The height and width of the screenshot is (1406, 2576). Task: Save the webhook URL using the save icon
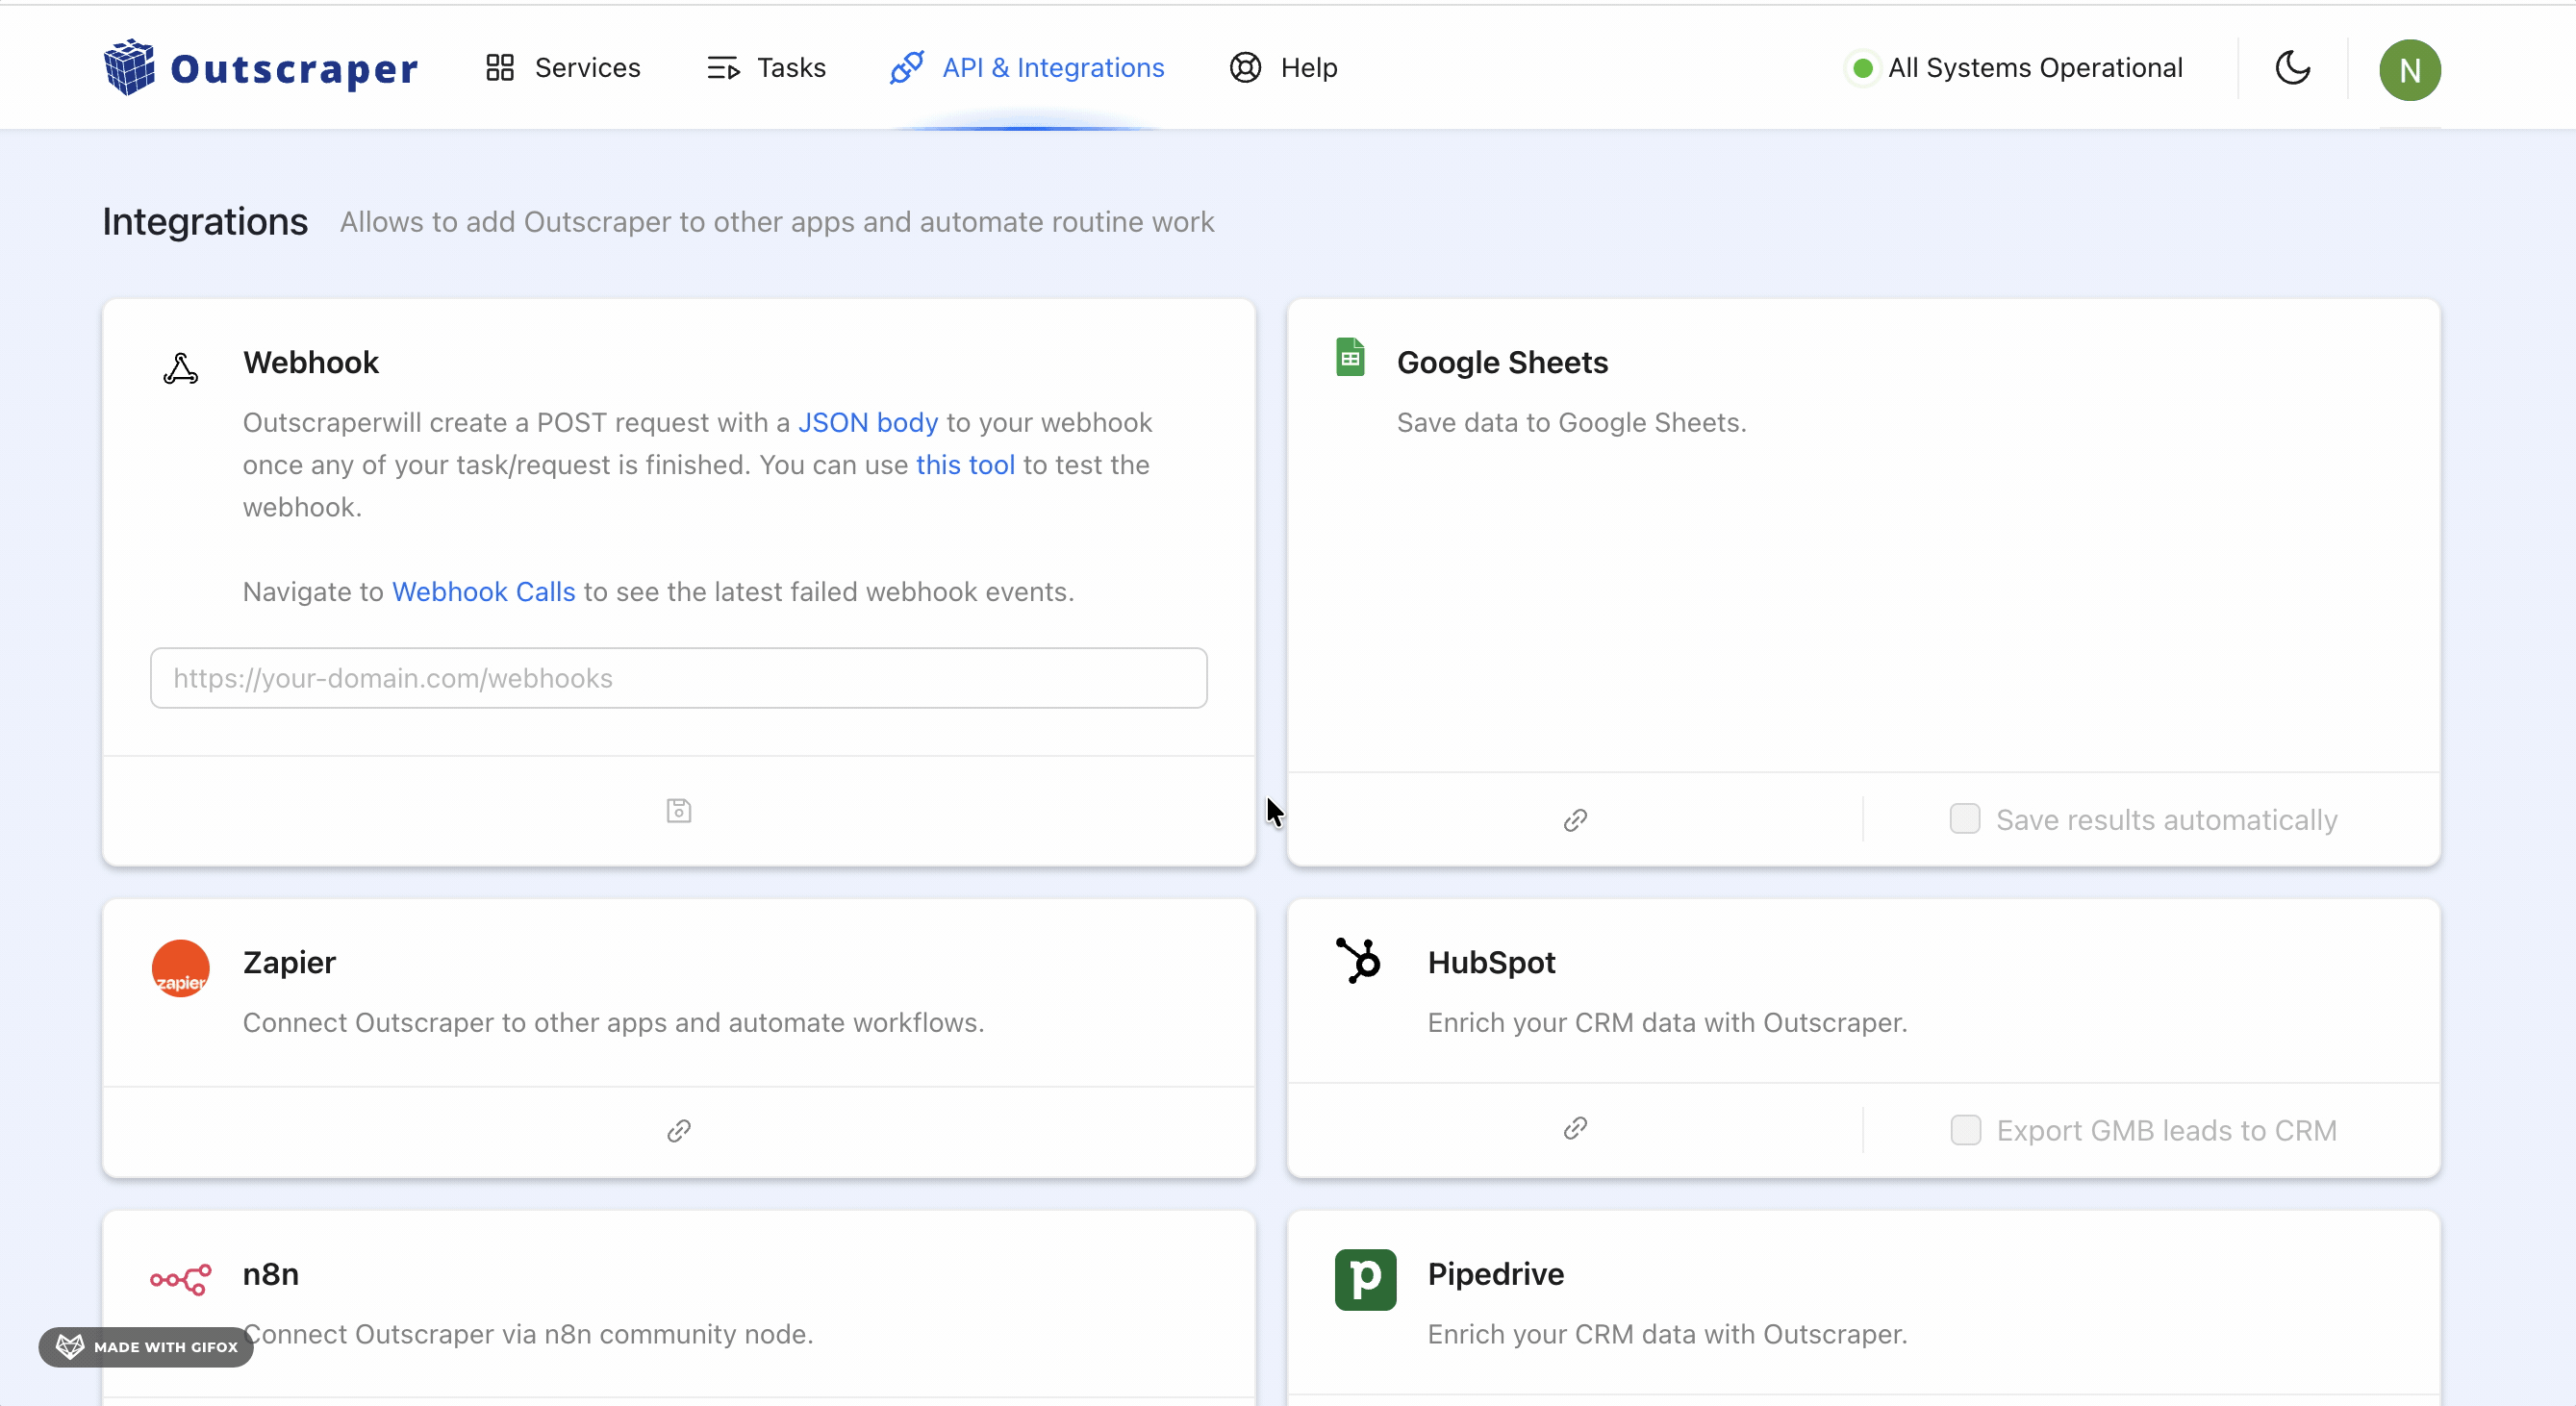click(677, 810)
